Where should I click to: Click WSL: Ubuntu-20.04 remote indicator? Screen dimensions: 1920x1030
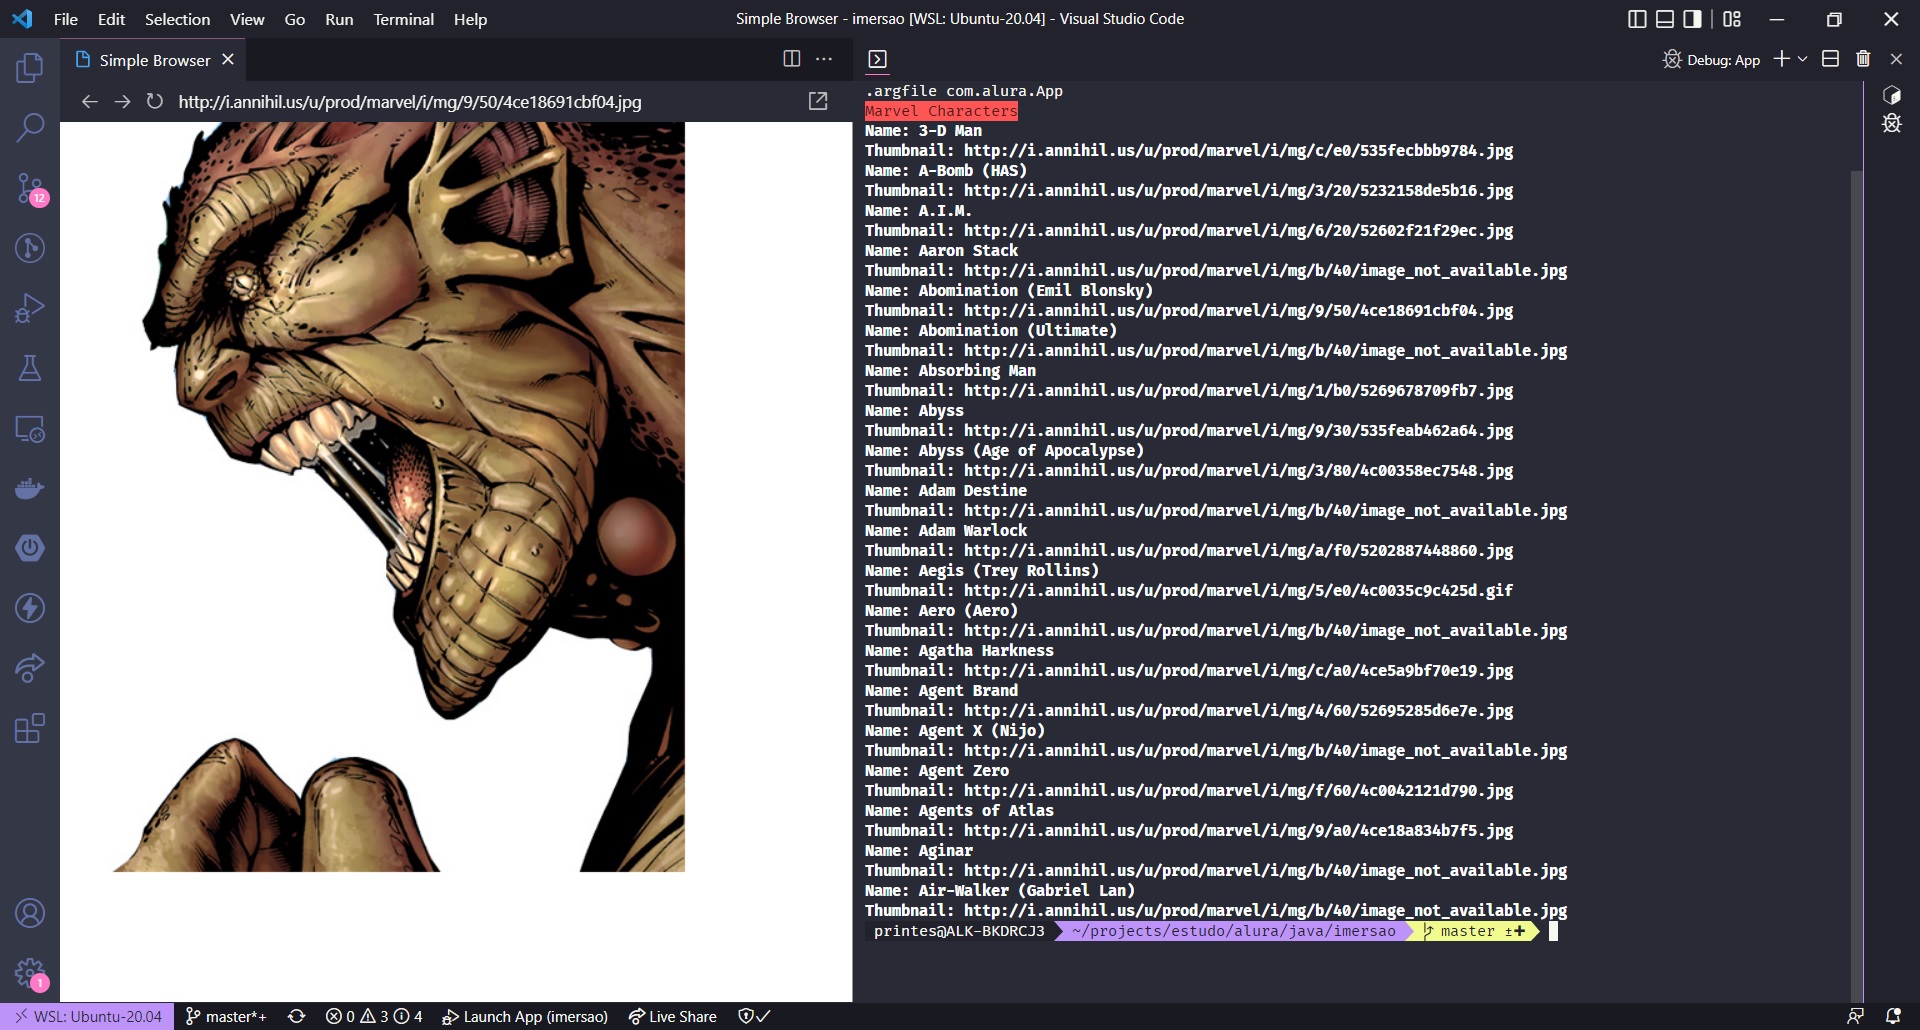click(x=87, y=1016)
